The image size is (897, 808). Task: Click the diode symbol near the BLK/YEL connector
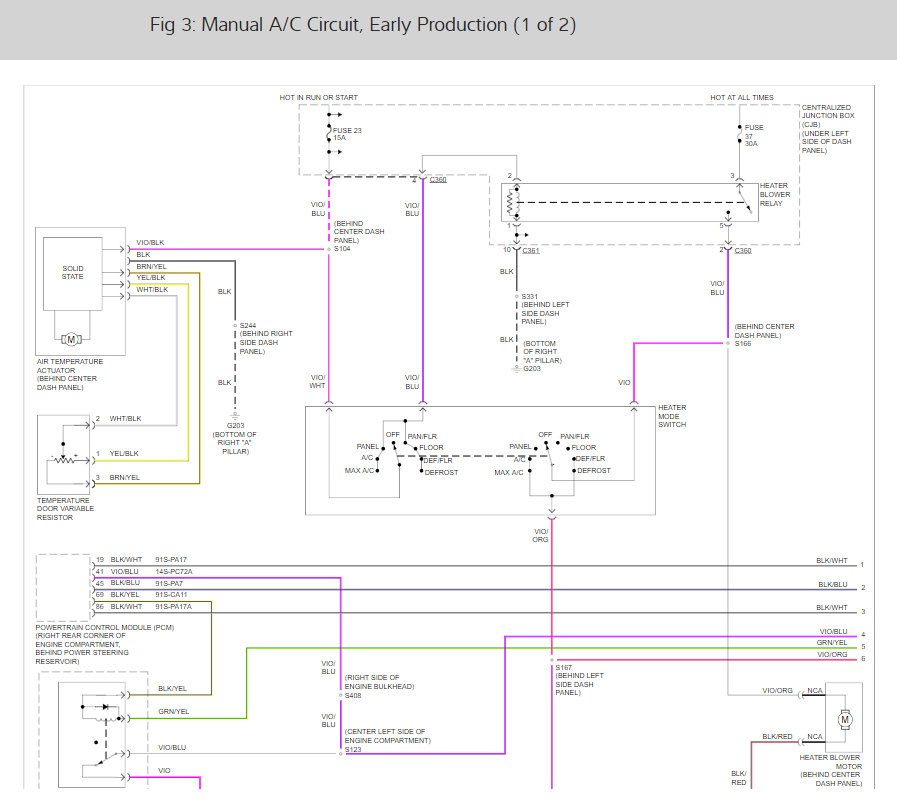pos(105,707)
